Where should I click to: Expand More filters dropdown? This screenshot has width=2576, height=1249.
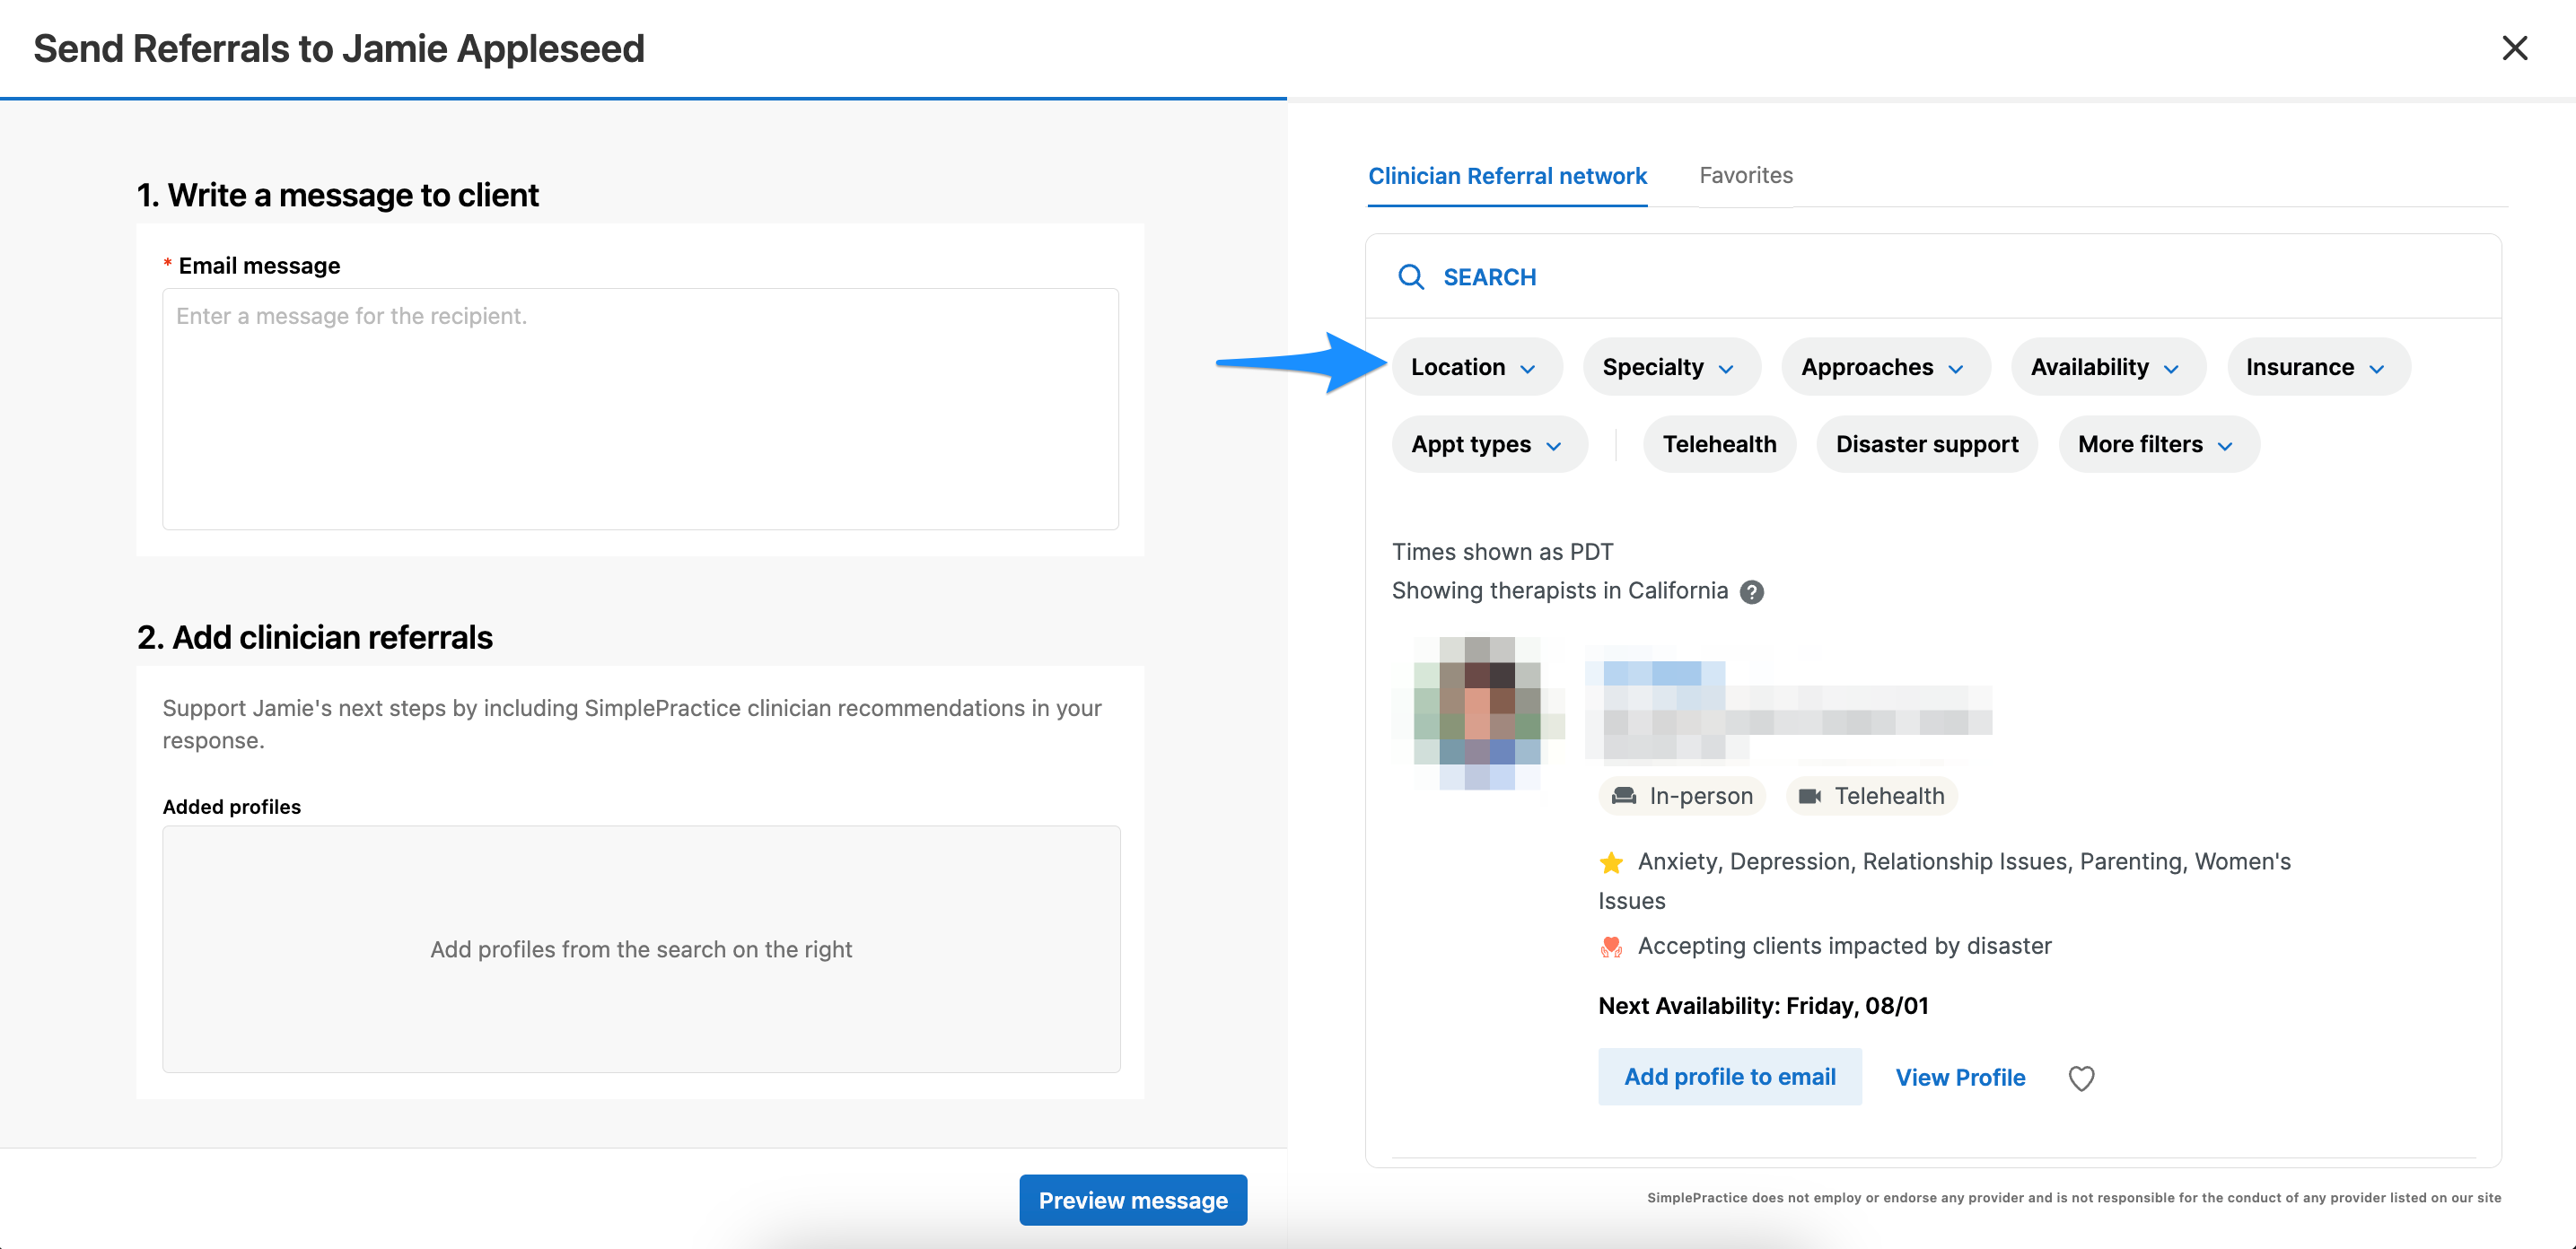(2155, 444)
